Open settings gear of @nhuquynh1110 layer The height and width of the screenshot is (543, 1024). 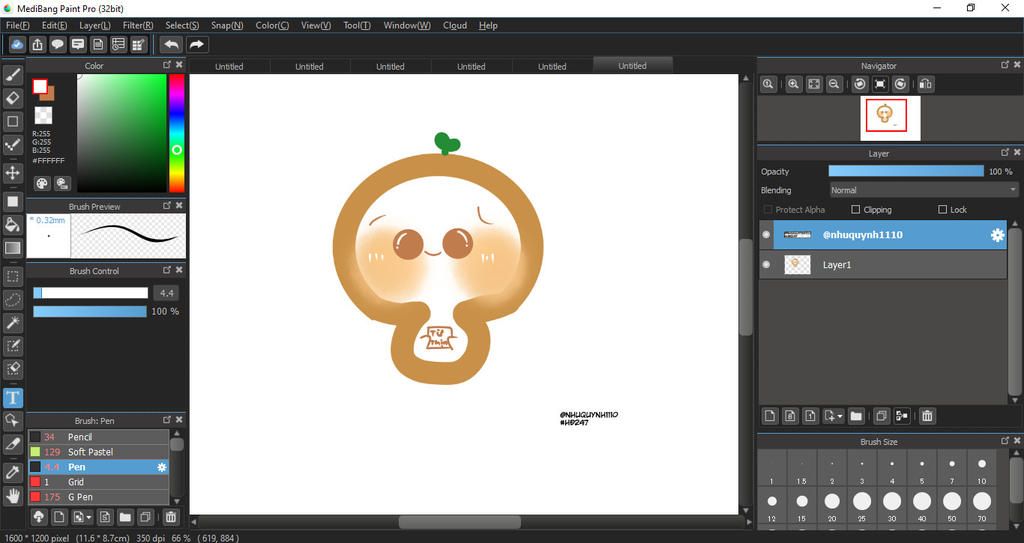[x=997, y=235]
